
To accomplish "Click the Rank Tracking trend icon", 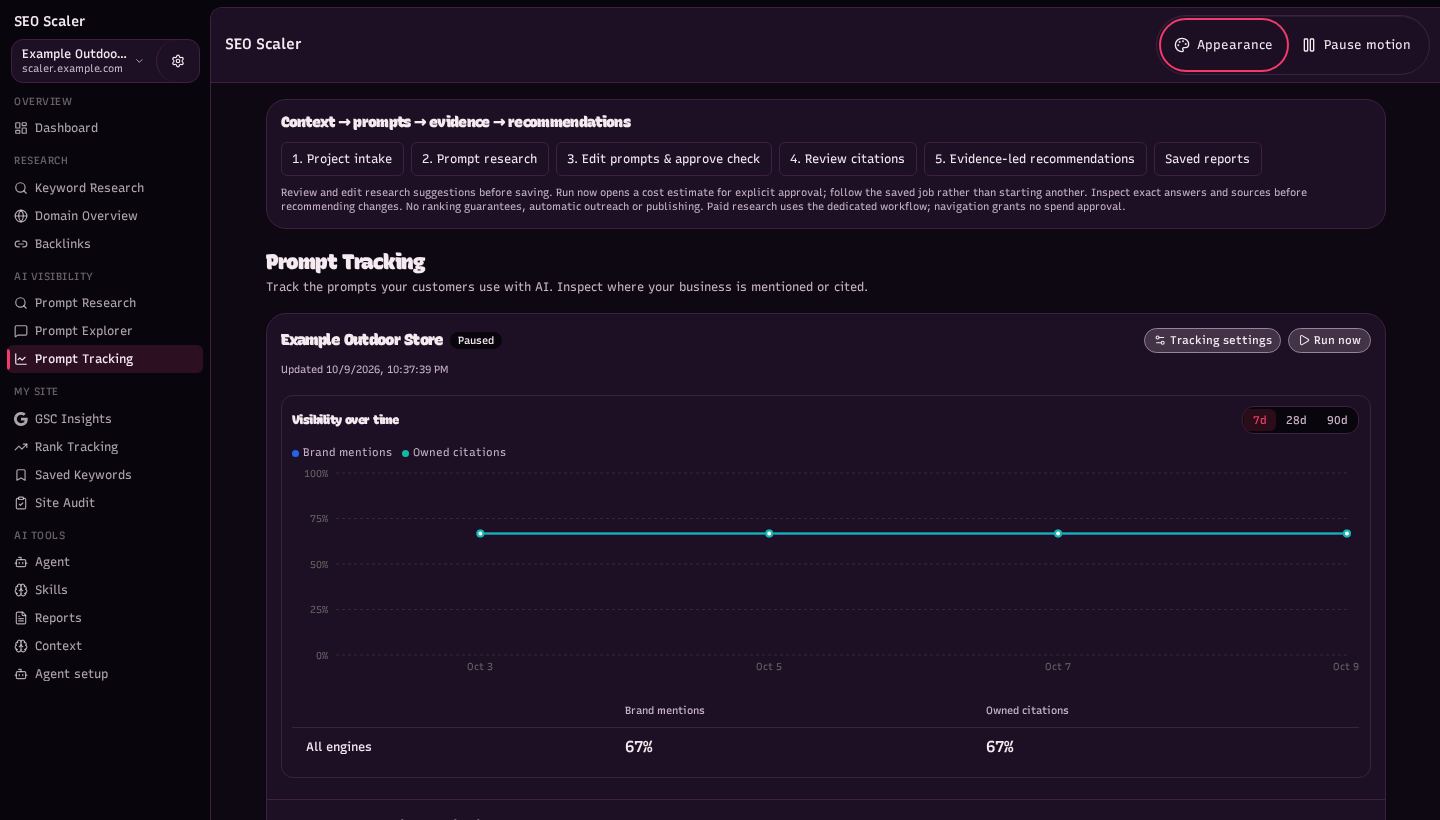I will click(x=21, y=447).
